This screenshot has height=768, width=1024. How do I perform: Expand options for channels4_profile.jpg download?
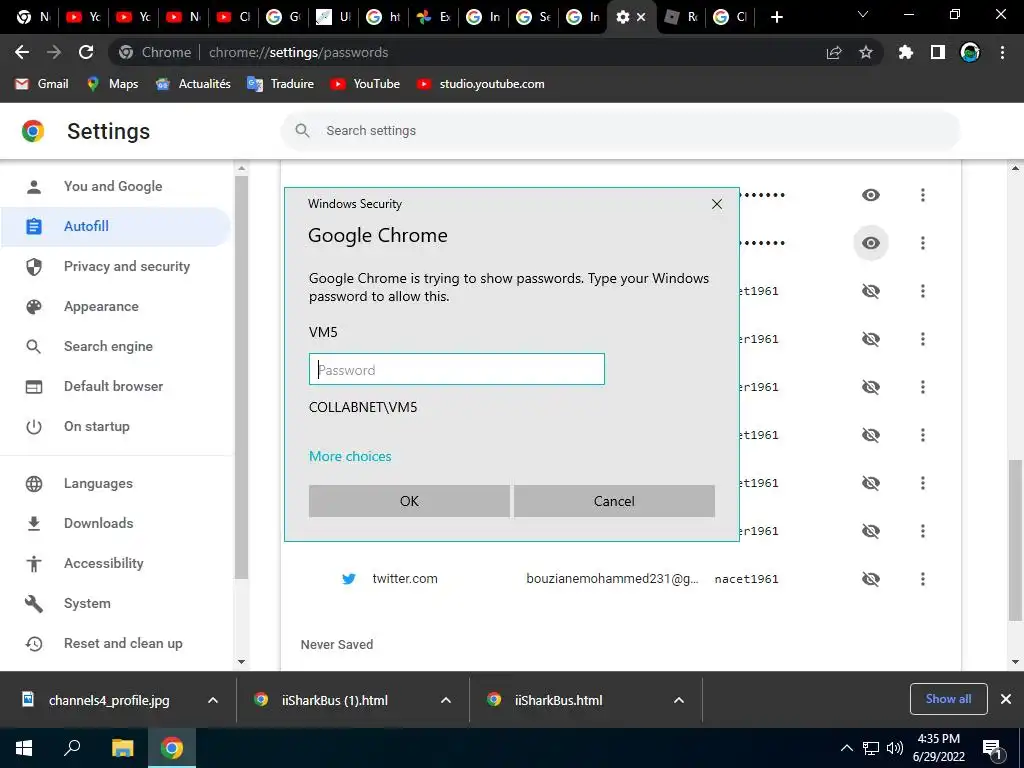click(213, 700)
